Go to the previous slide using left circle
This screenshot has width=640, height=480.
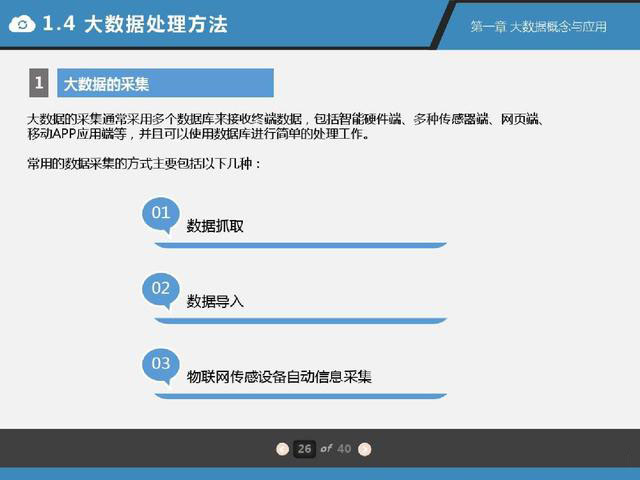click(x=283, y=449)
